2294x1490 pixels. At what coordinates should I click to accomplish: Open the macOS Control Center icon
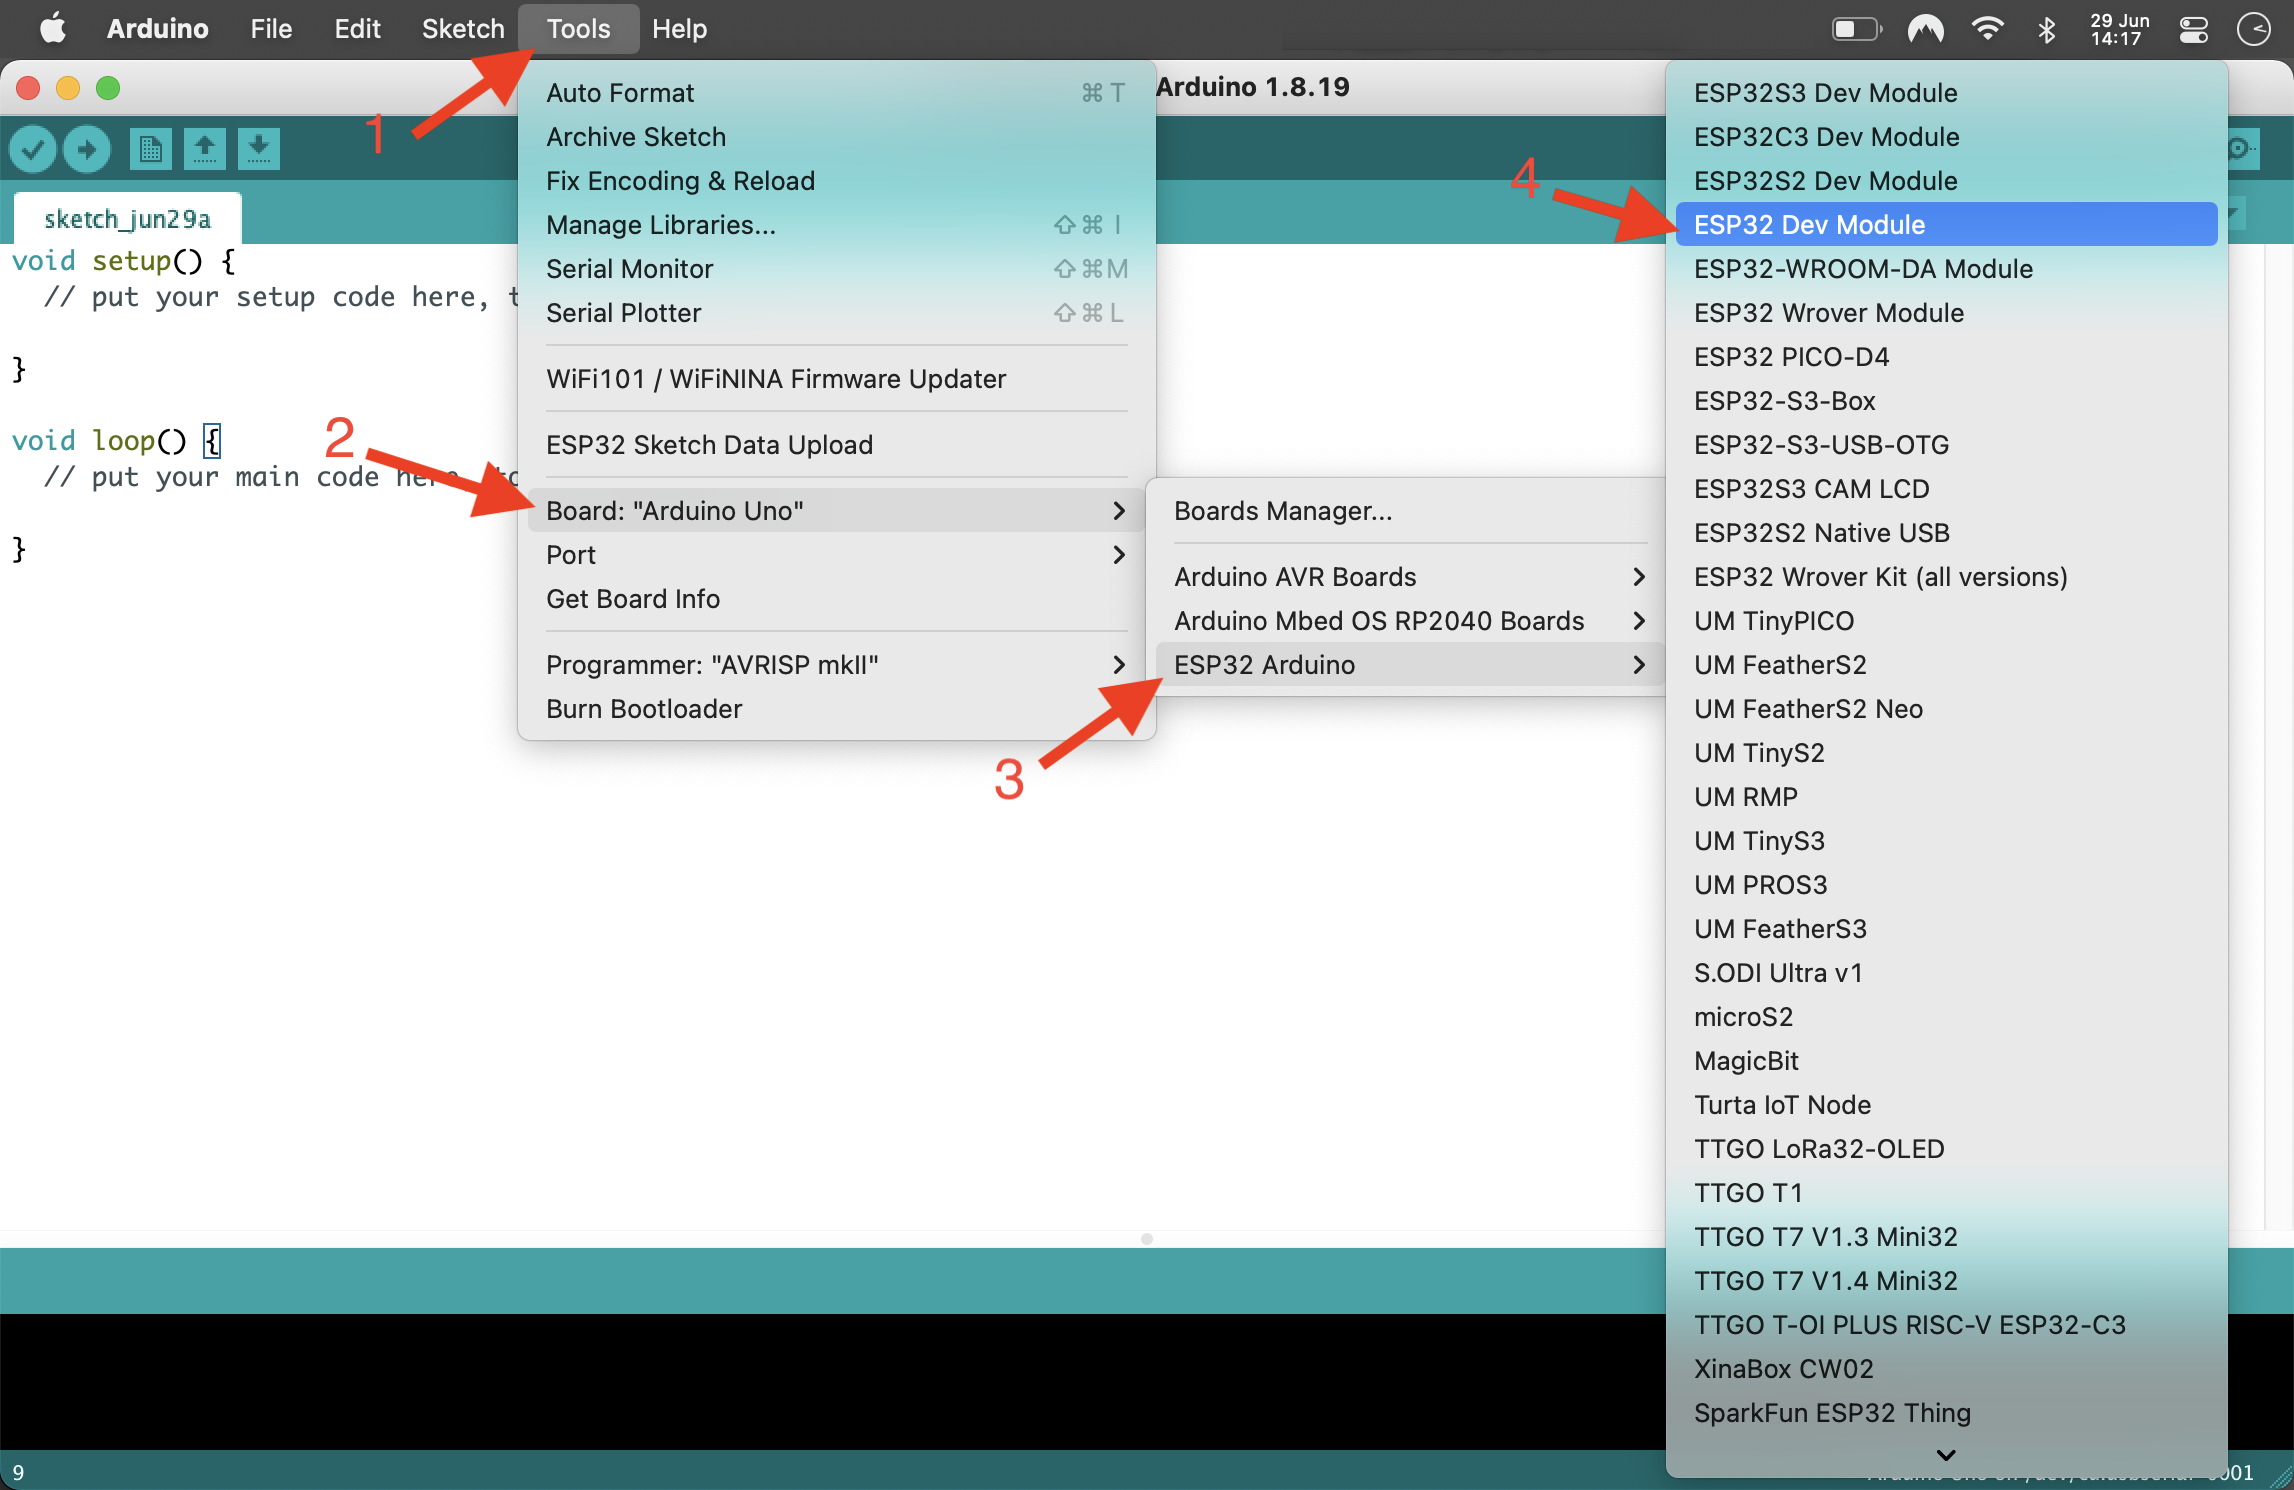click(2193, 29)
